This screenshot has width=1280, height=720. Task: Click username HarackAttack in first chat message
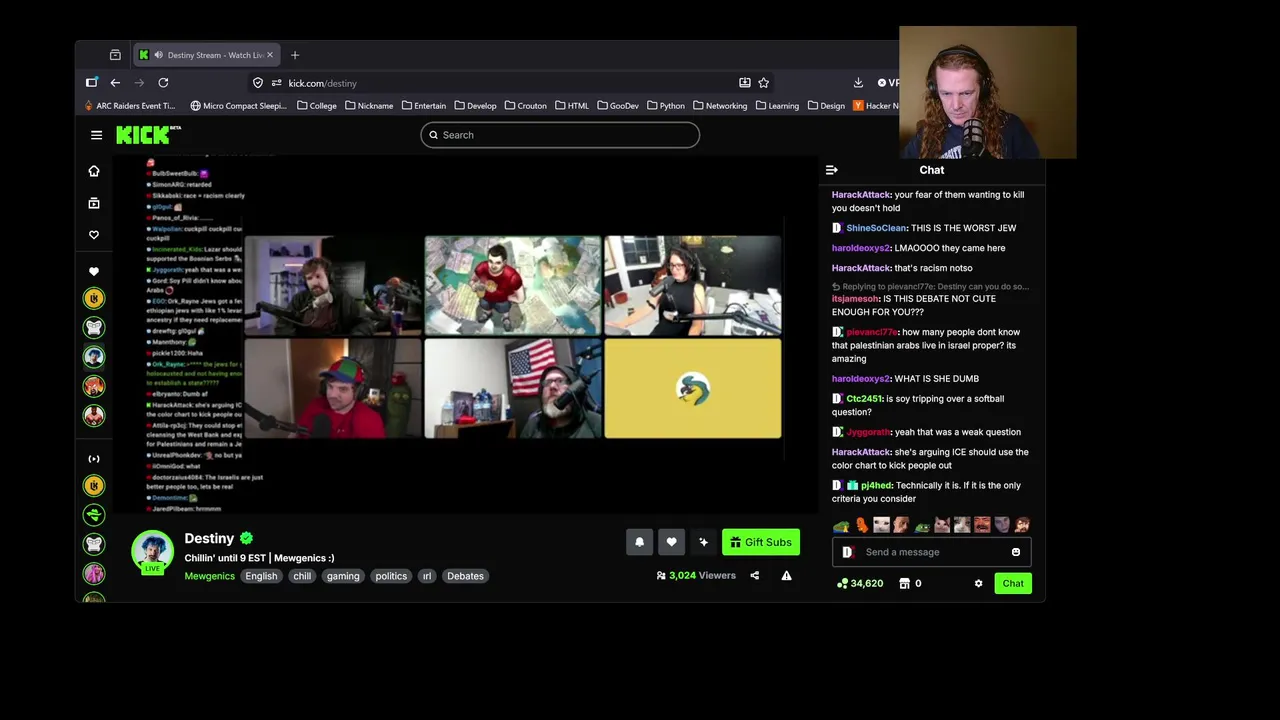tap(861, 195)
